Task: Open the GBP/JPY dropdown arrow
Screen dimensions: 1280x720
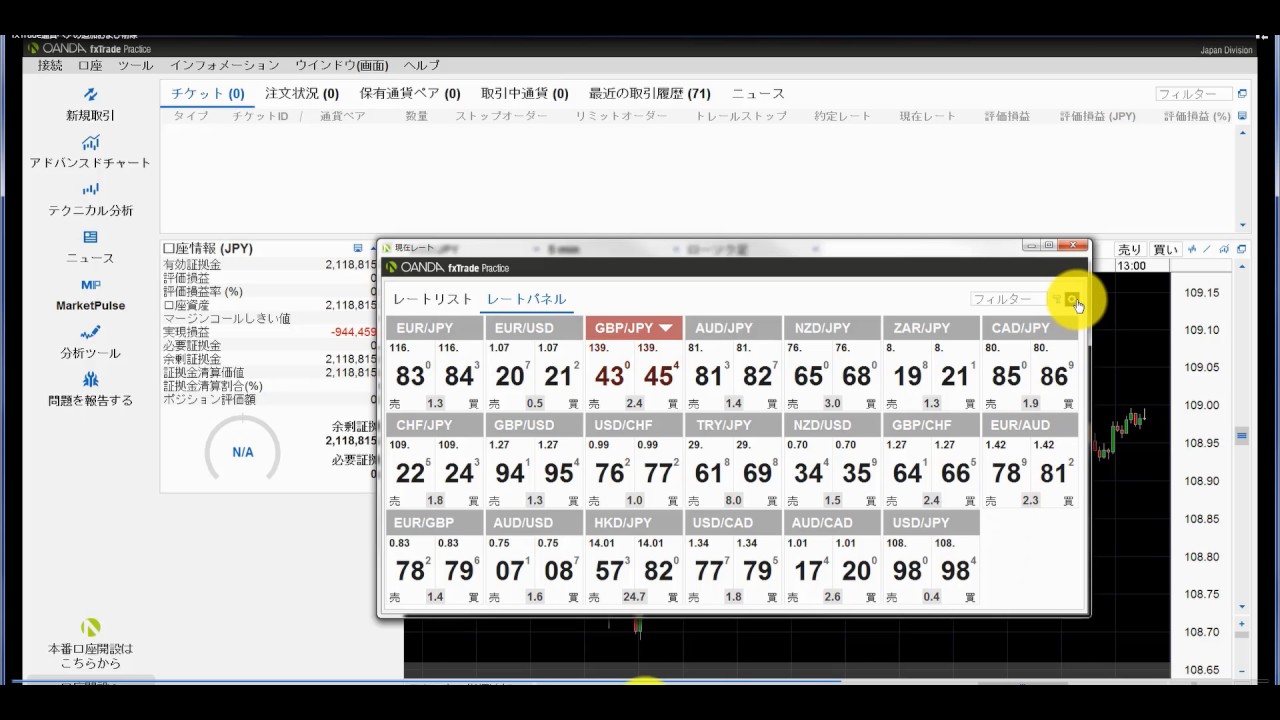Action: 665,328
